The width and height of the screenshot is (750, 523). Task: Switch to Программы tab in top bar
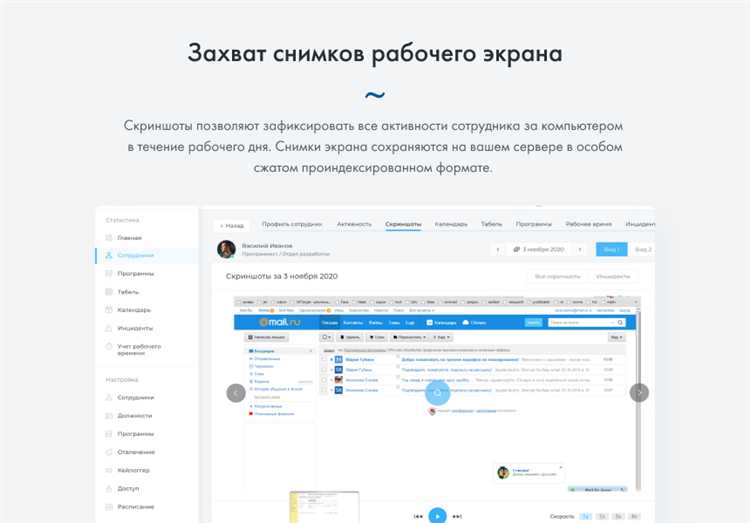[533, 224]
